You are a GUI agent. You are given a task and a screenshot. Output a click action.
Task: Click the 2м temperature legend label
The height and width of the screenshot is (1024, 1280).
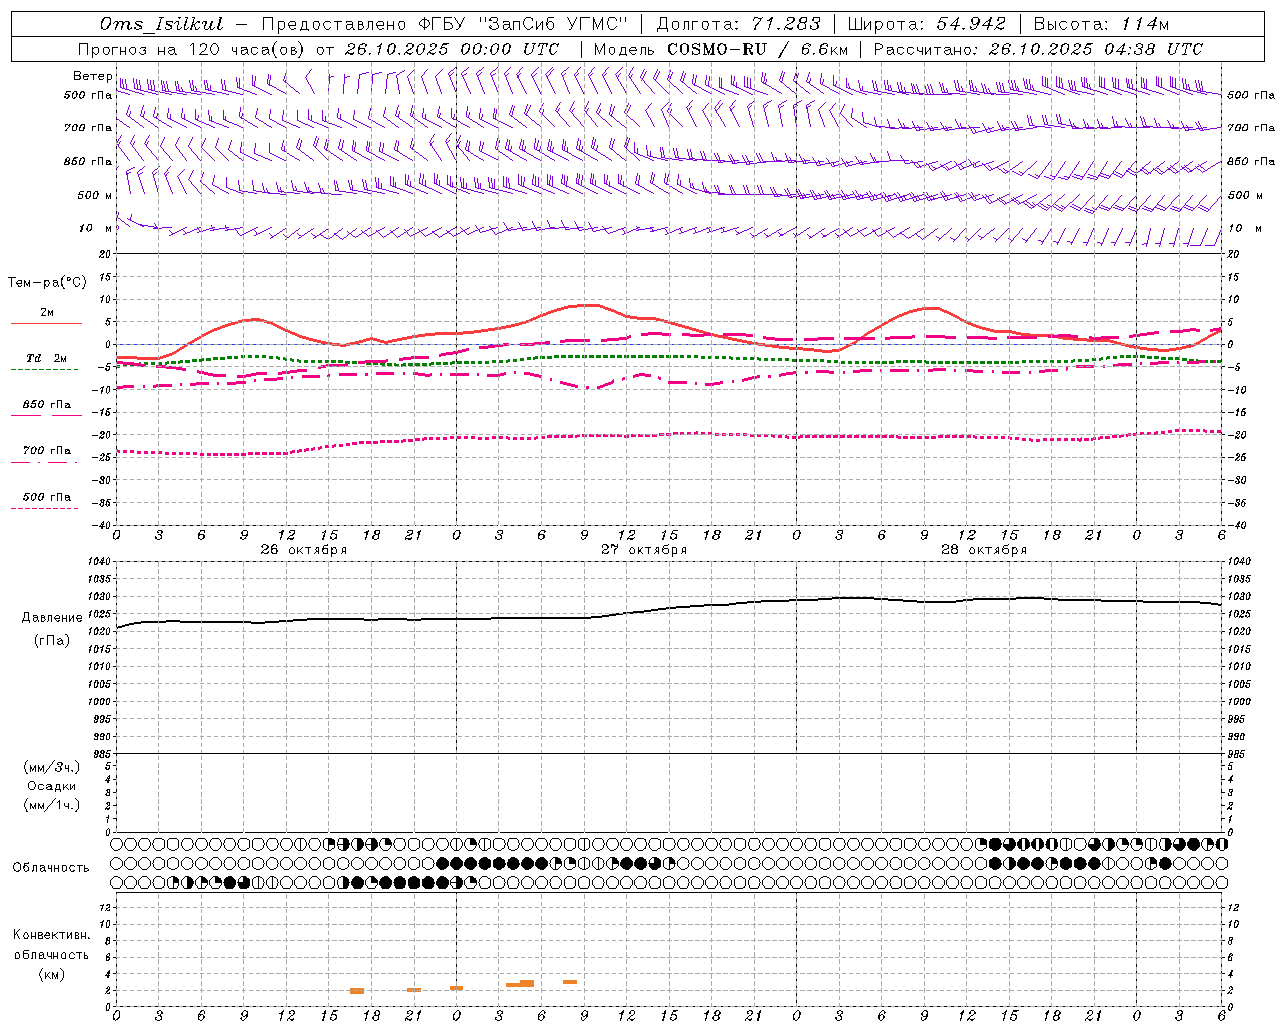pyautogui.click(x=47, y=312)
